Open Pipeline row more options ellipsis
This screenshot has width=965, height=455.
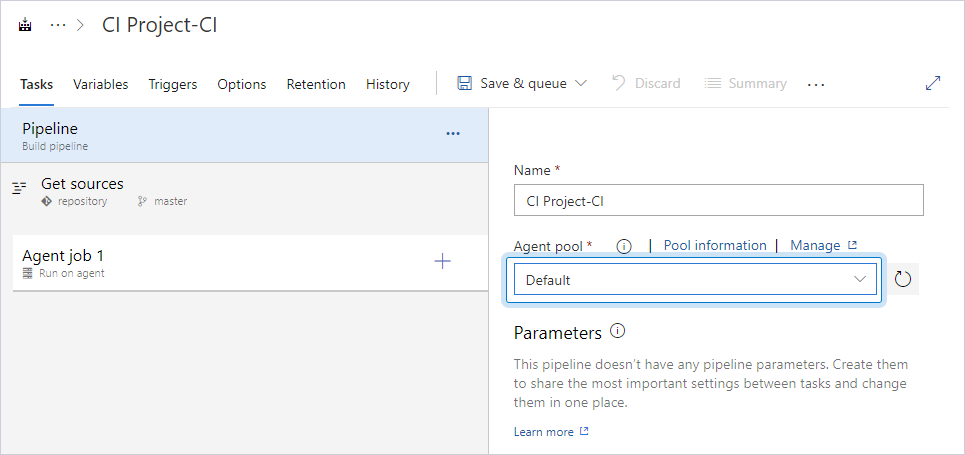(453, 134)
